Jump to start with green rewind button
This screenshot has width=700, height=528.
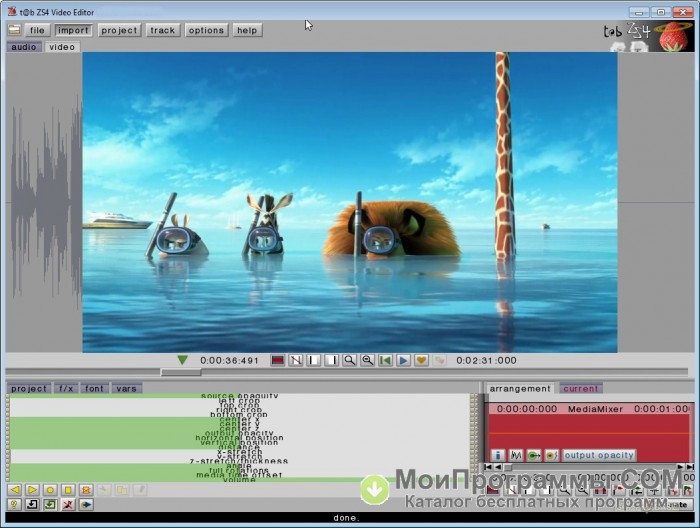(385, 360)
